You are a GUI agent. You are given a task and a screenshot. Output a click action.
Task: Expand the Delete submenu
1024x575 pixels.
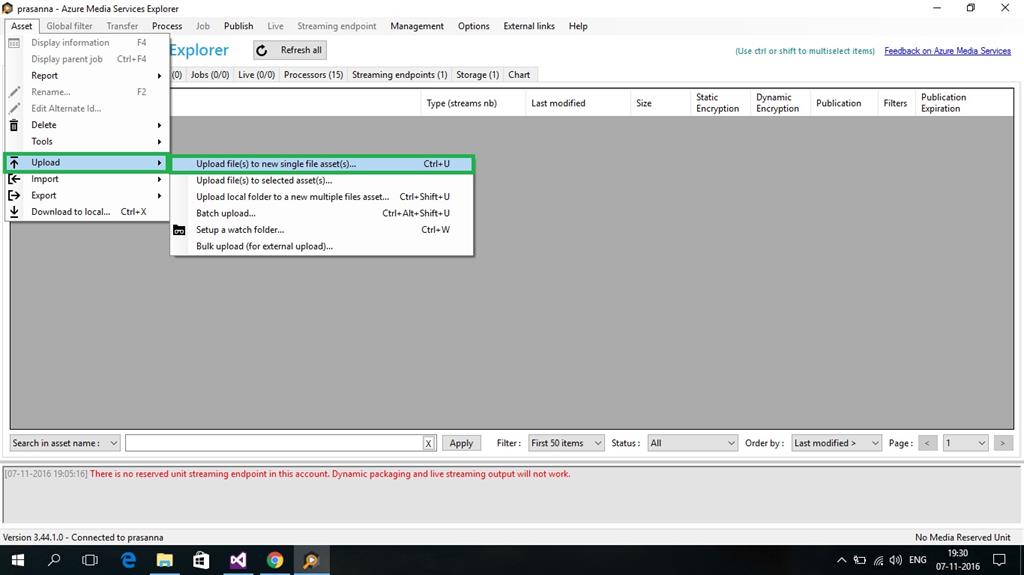click(x=87, y=125)
